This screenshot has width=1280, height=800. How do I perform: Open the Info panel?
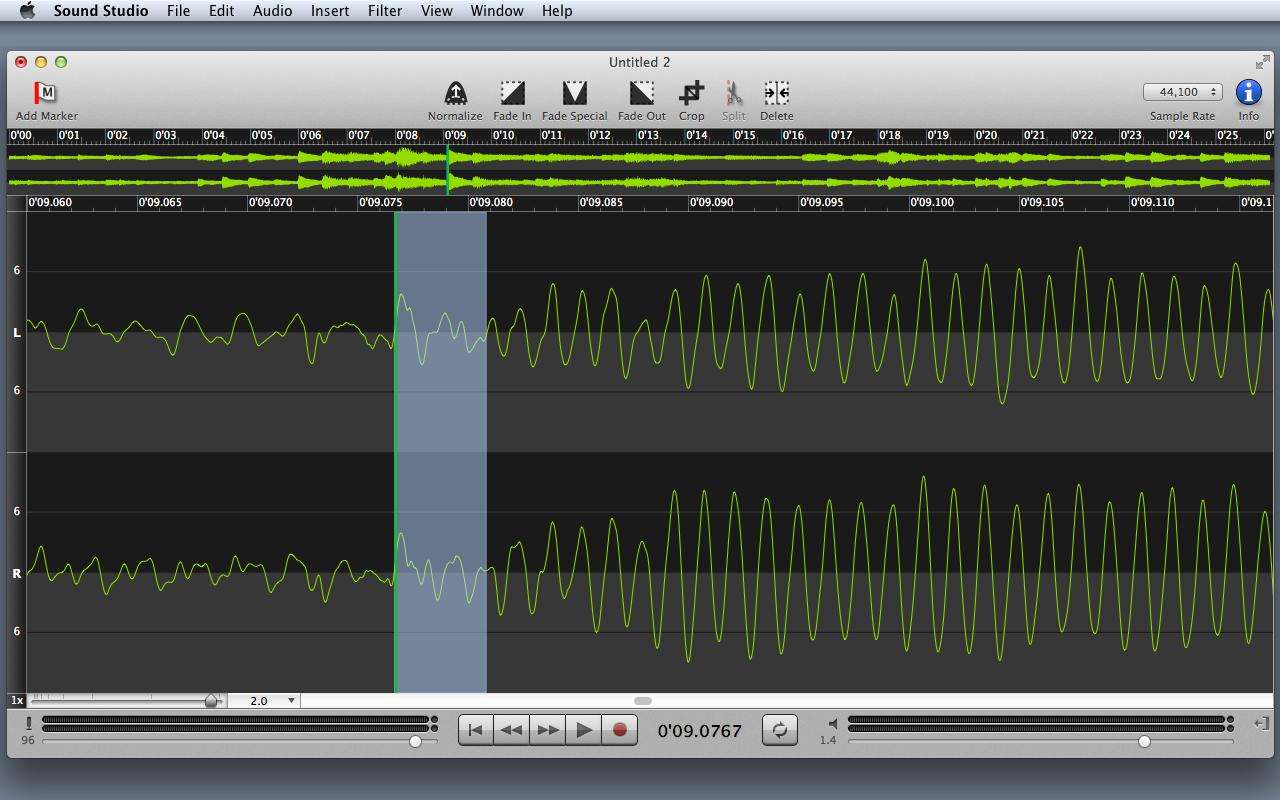1248,92
